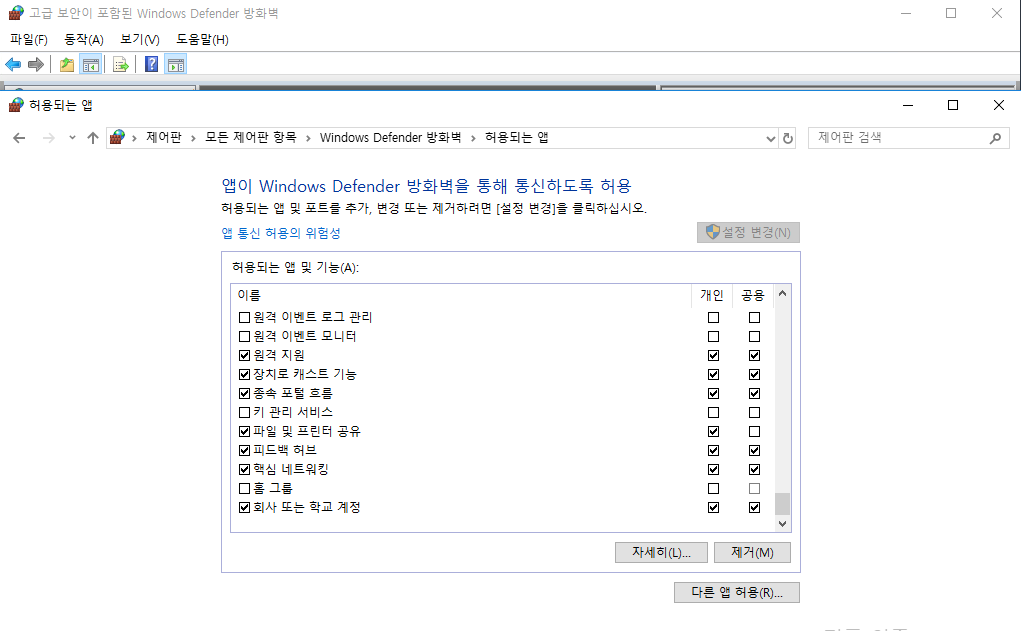The height and width of the screenshot is (631, 1021).
Task: Click the back arrow in MMC toolbar
Action: (13, 64)
